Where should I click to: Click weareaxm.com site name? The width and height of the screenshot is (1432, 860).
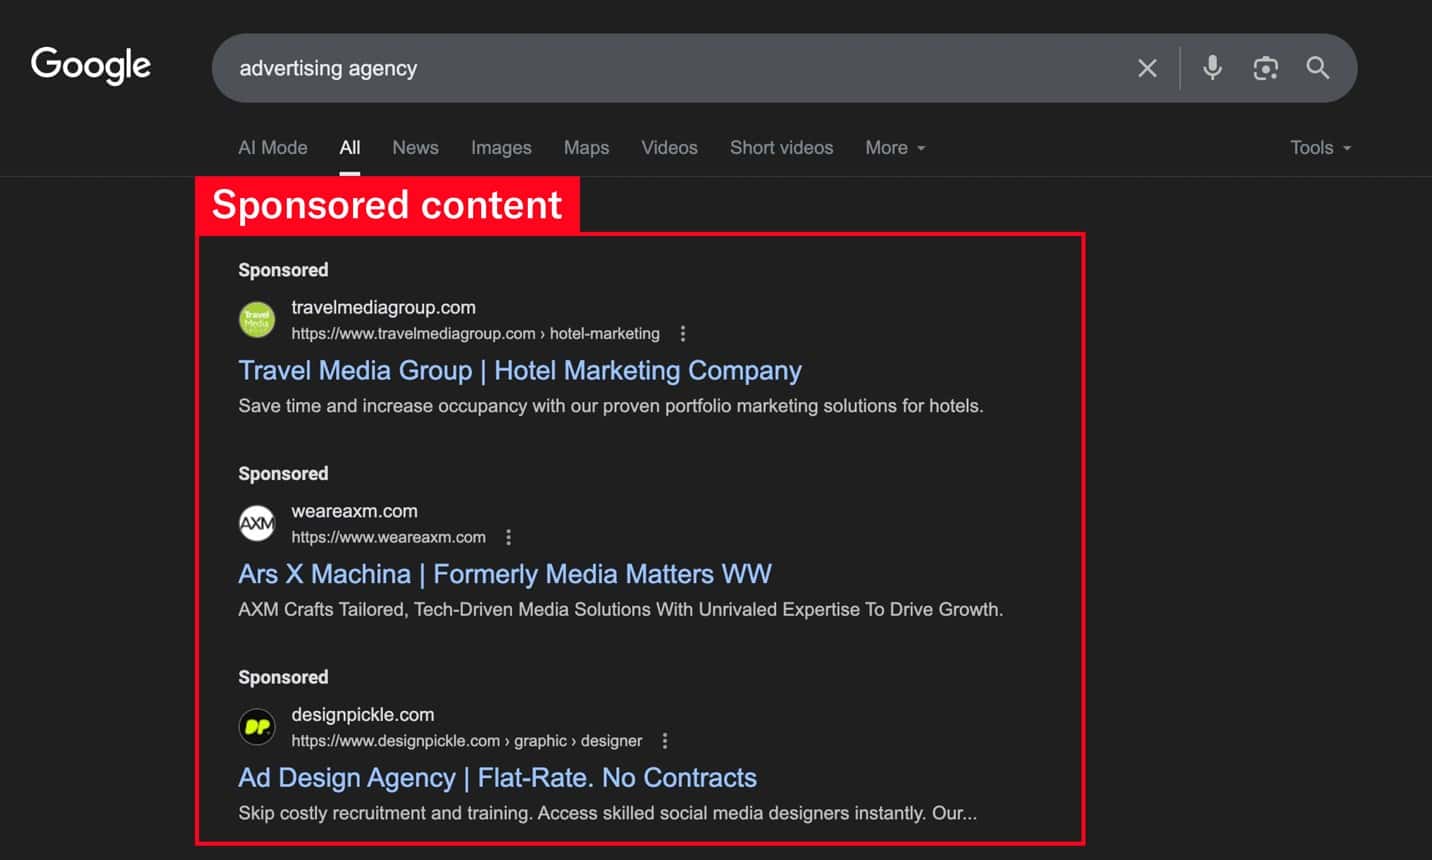click(354, 511)
